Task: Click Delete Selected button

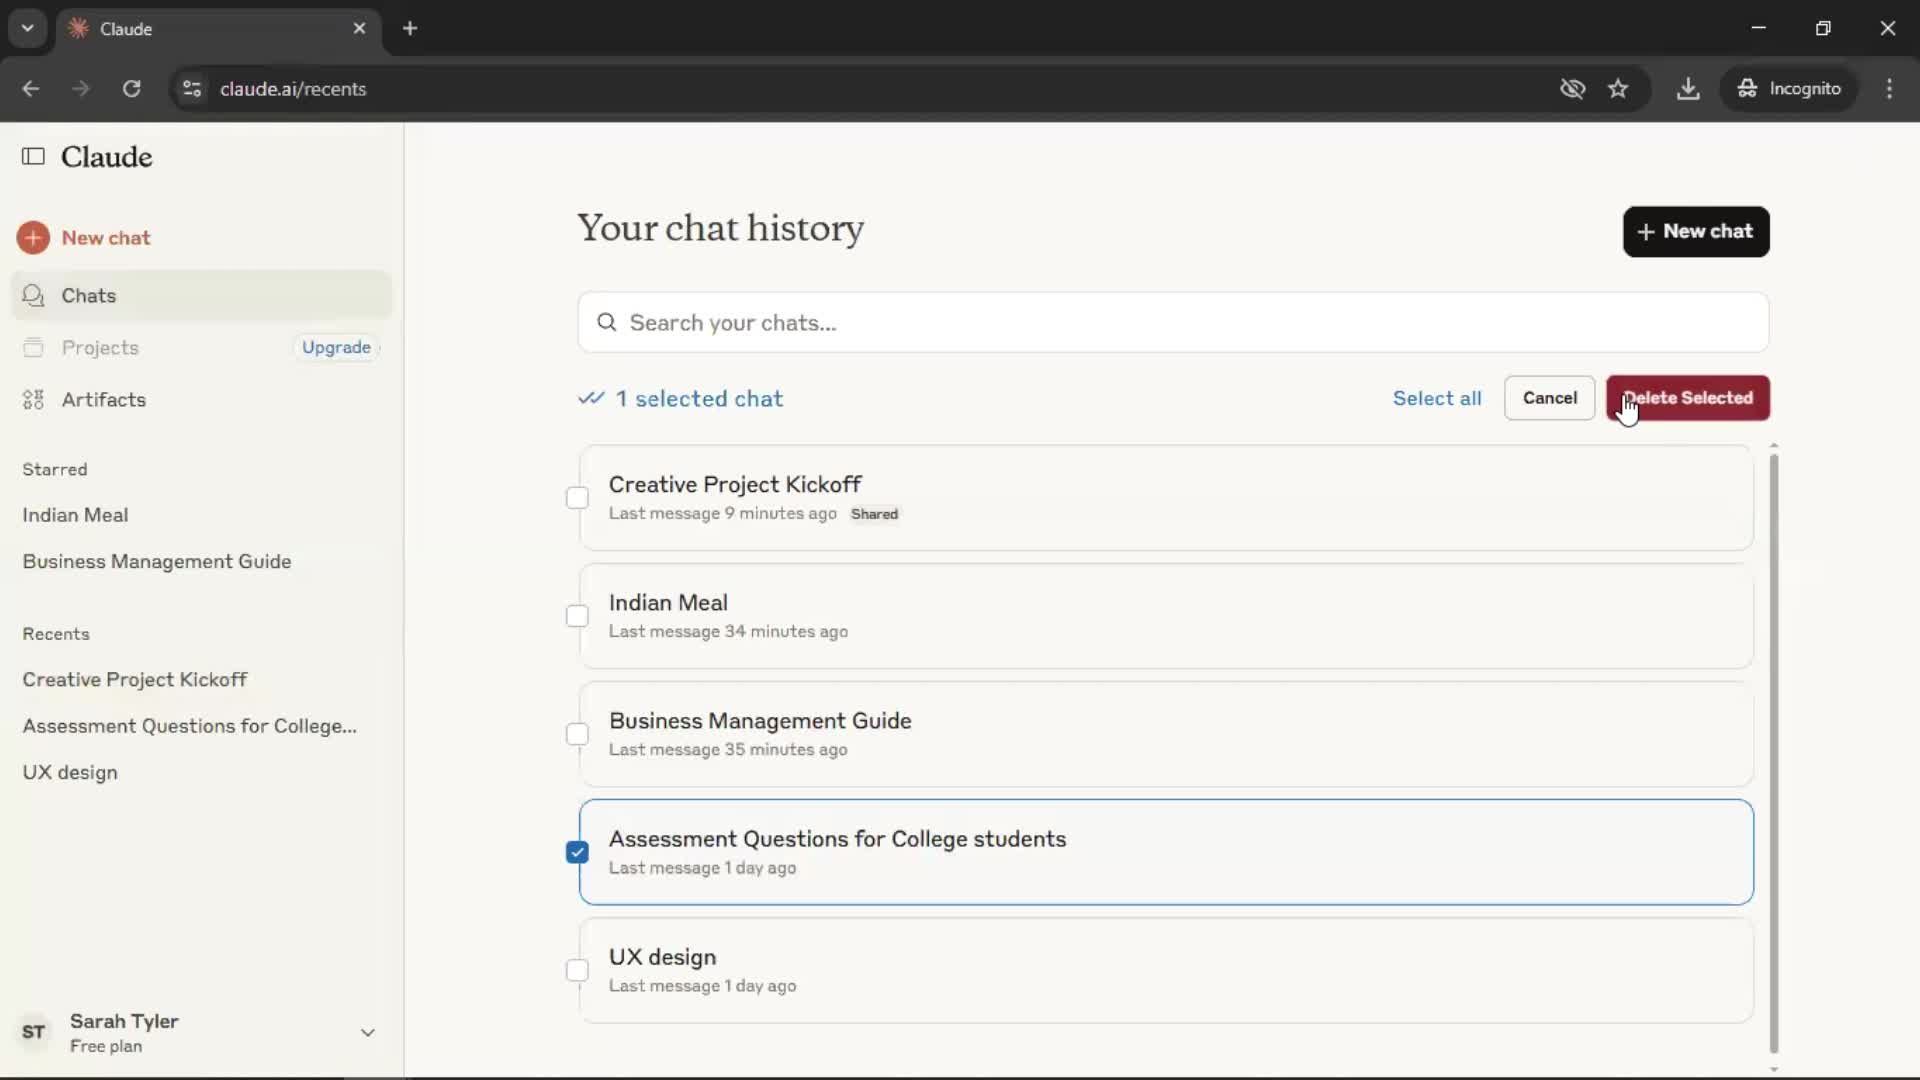Action: [x=1687, y=398]
